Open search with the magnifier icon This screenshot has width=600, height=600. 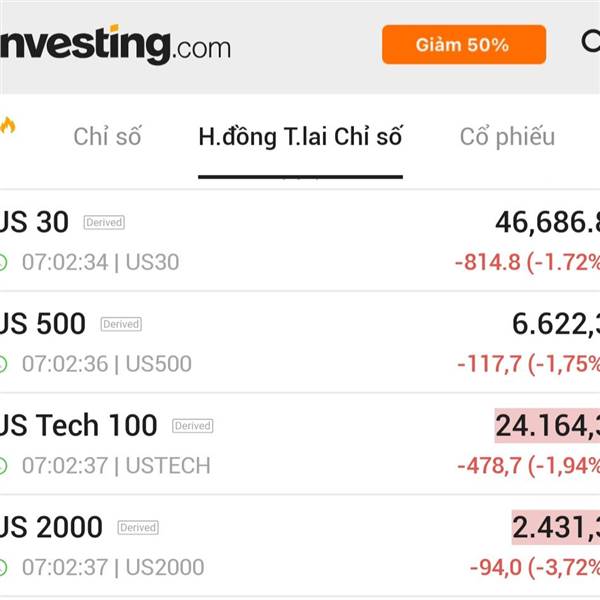click(591, 42)
